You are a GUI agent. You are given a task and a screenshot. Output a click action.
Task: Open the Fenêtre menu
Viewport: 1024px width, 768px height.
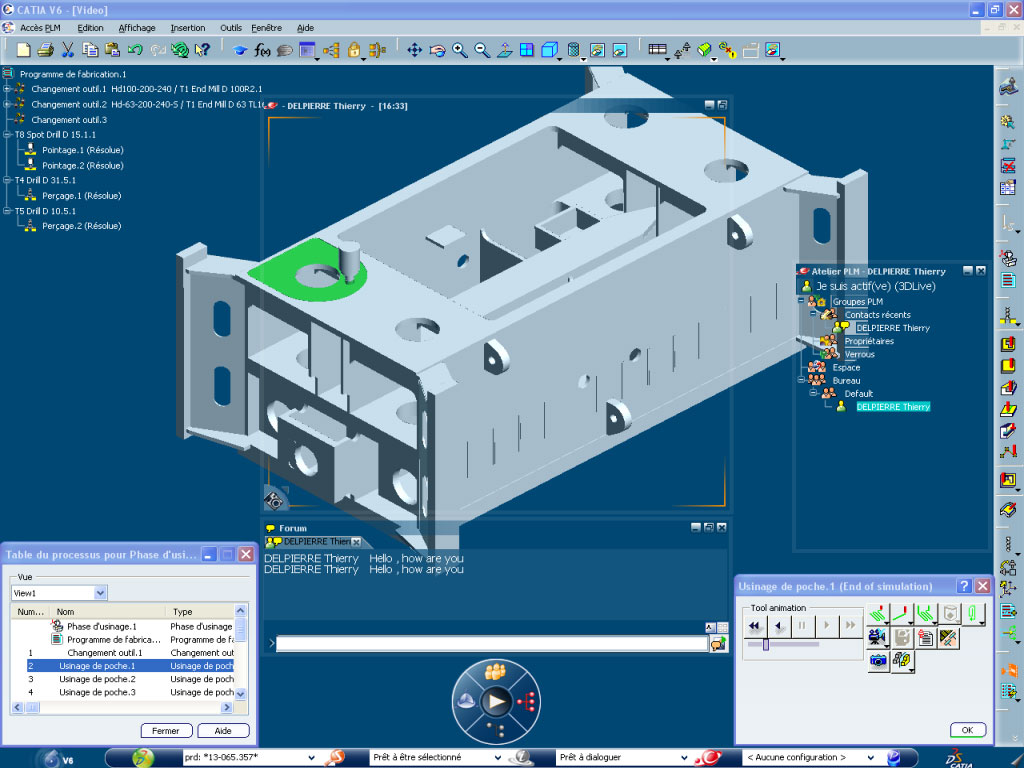(266, 28)
